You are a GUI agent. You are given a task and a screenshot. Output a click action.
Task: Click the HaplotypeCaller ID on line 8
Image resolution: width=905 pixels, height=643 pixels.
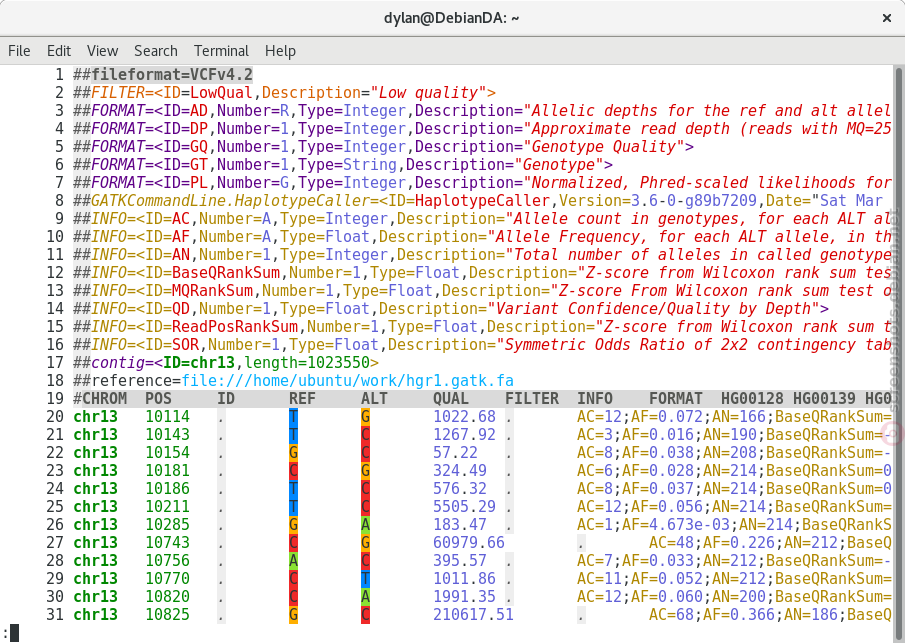(483, 200)
